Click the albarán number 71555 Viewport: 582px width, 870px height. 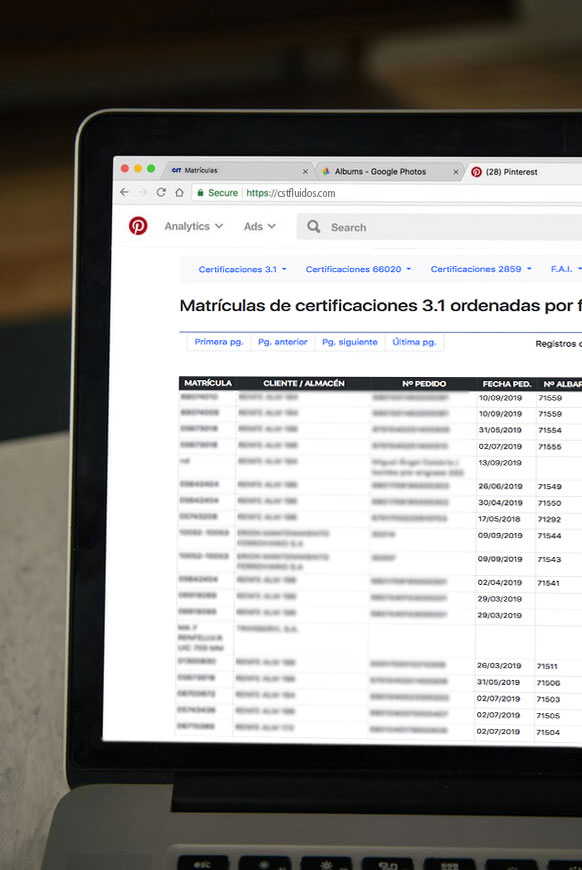[x=549, y=447]
